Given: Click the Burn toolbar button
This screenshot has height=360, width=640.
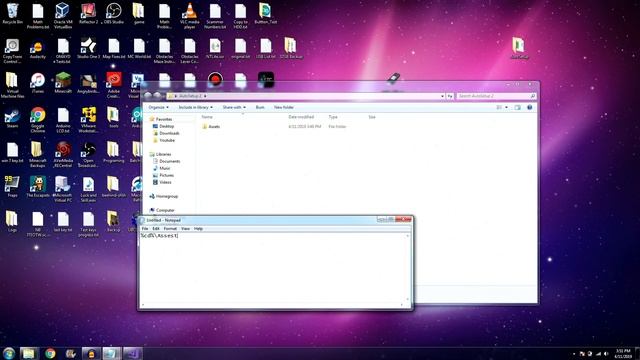Looking at the screenshot, I should click(x=260, y=107).
